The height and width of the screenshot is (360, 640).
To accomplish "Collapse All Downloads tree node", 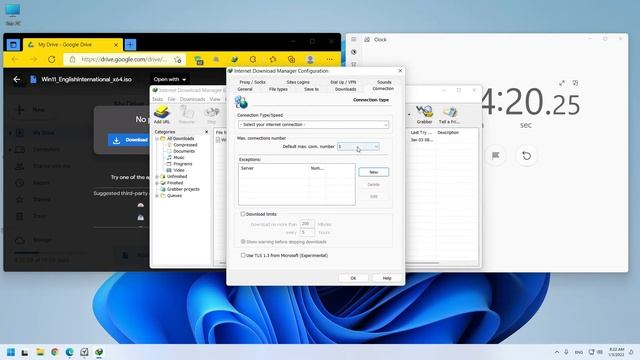I will point(157,139).
